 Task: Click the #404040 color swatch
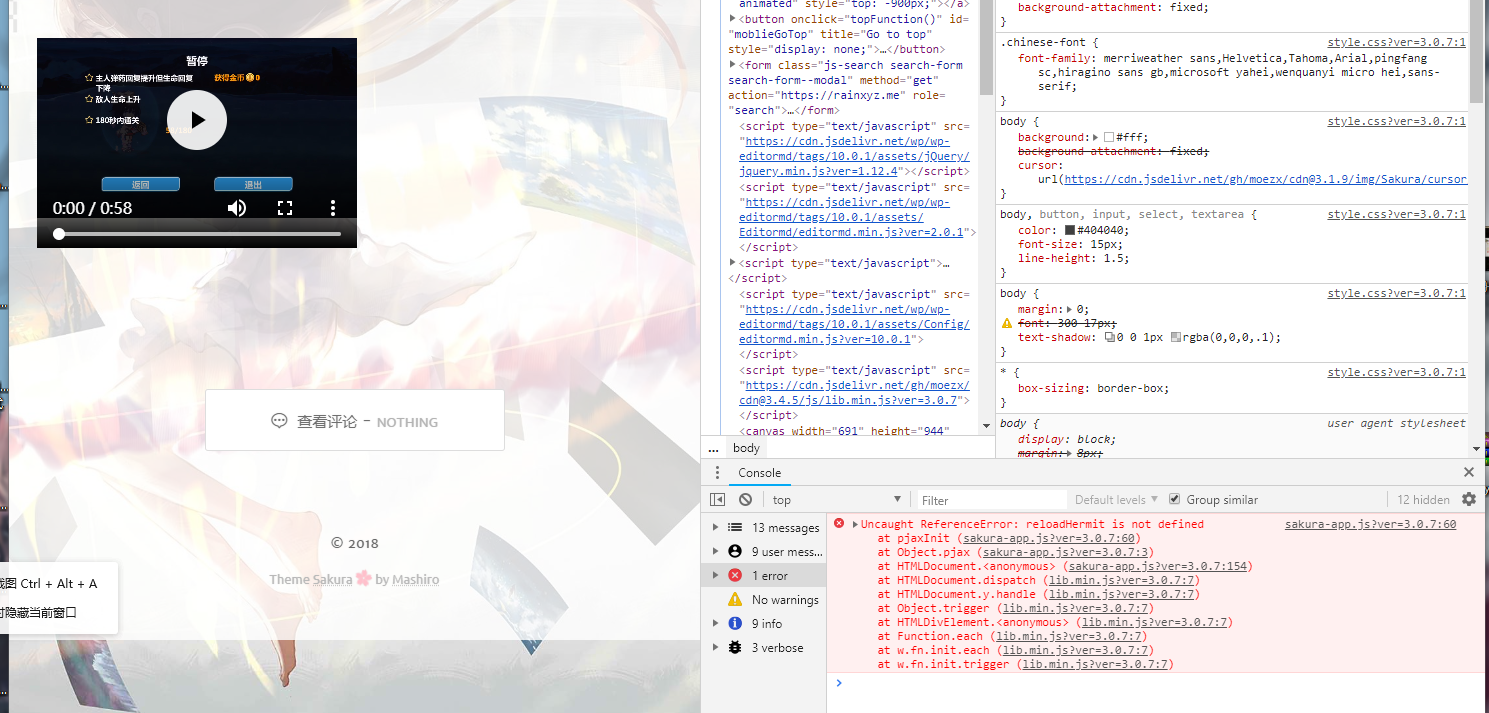pyautogui.click(x=1070, y=230)
